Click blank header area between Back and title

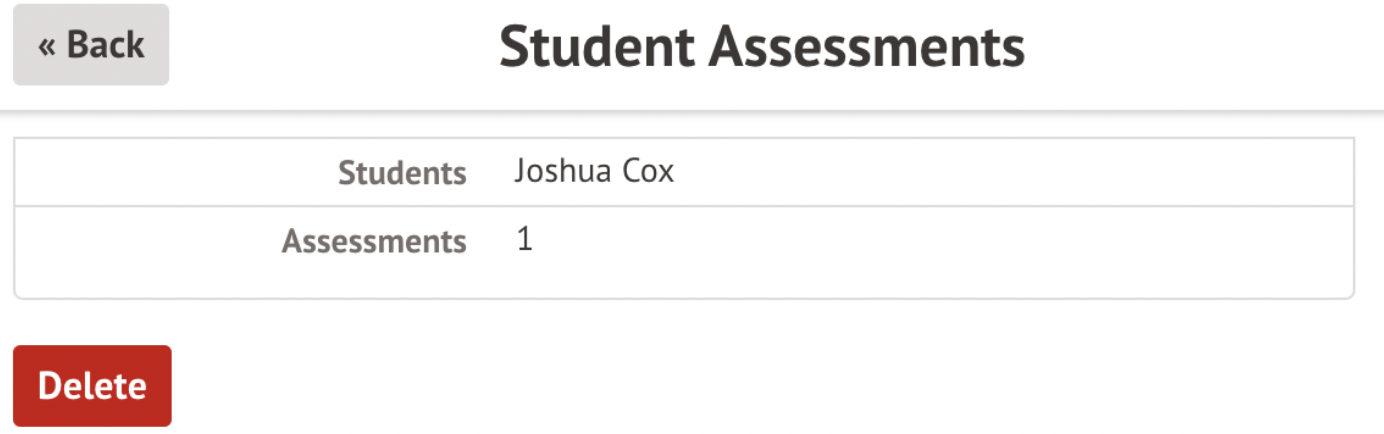pyautogui.click(x=330, y=47)
